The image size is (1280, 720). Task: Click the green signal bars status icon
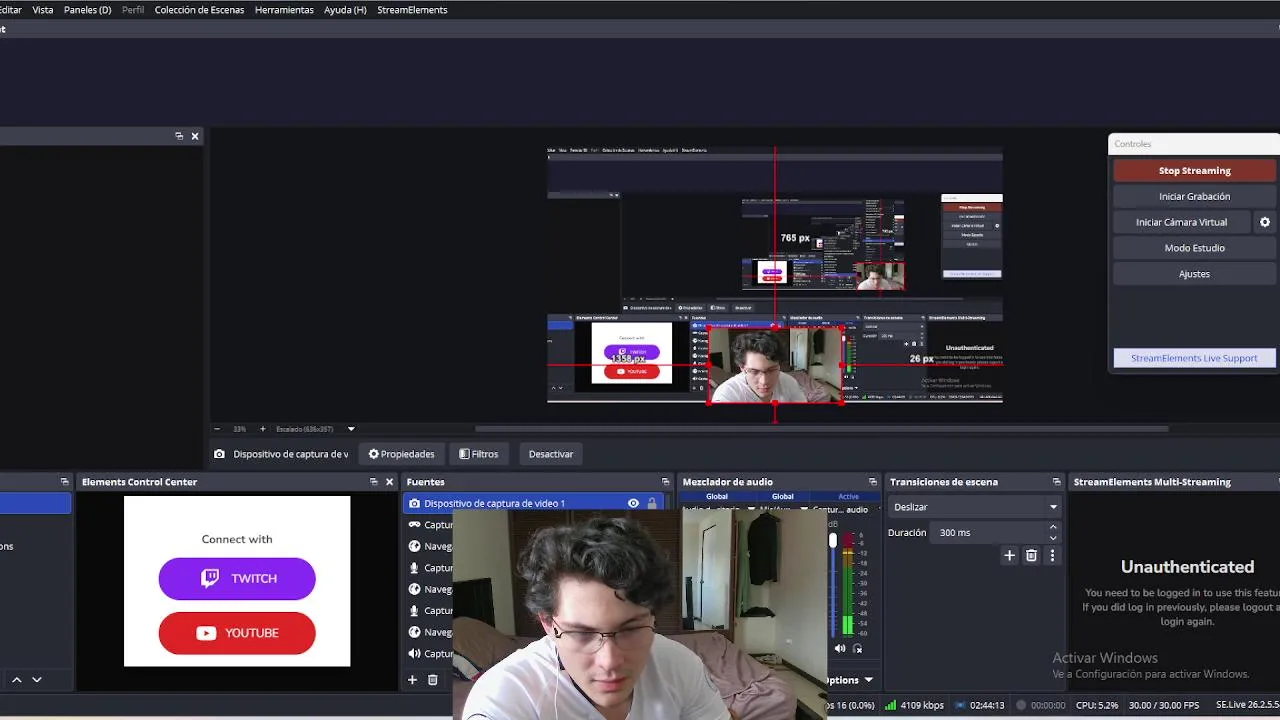(890, 705)
